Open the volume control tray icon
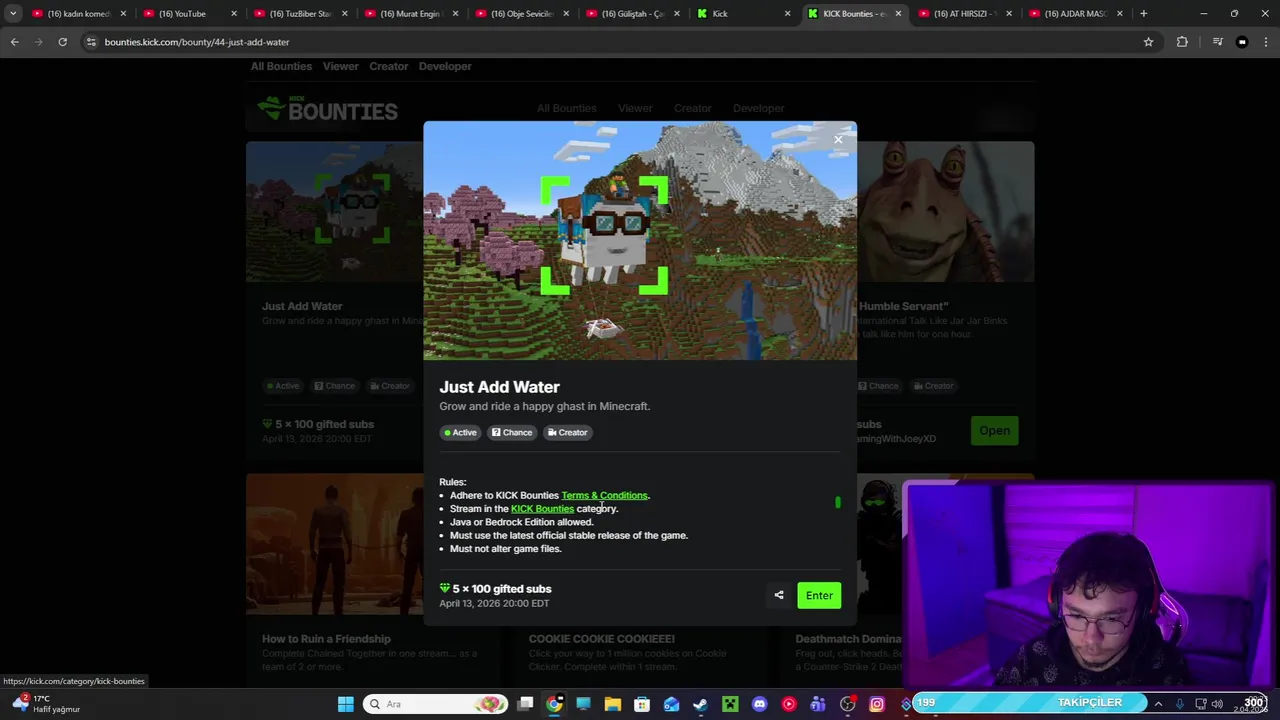This screenshot has width=1280, height=720. pos(1218,704)
